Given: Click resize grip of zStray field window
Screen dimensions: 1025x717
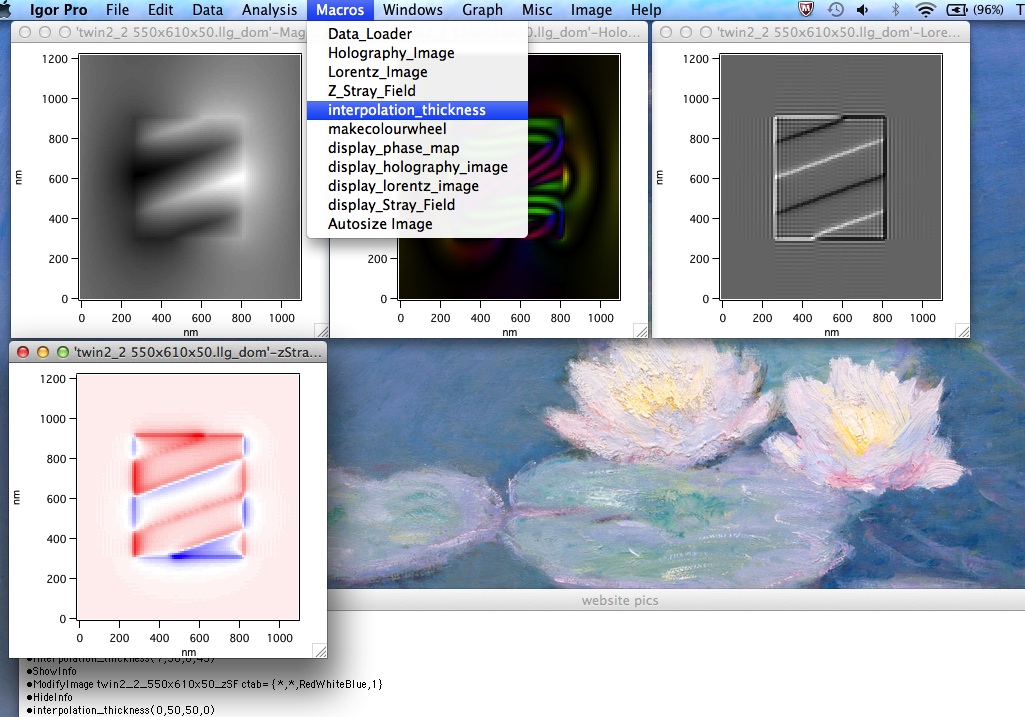Looking at the screenshot, I should click(x=320, y=650).
